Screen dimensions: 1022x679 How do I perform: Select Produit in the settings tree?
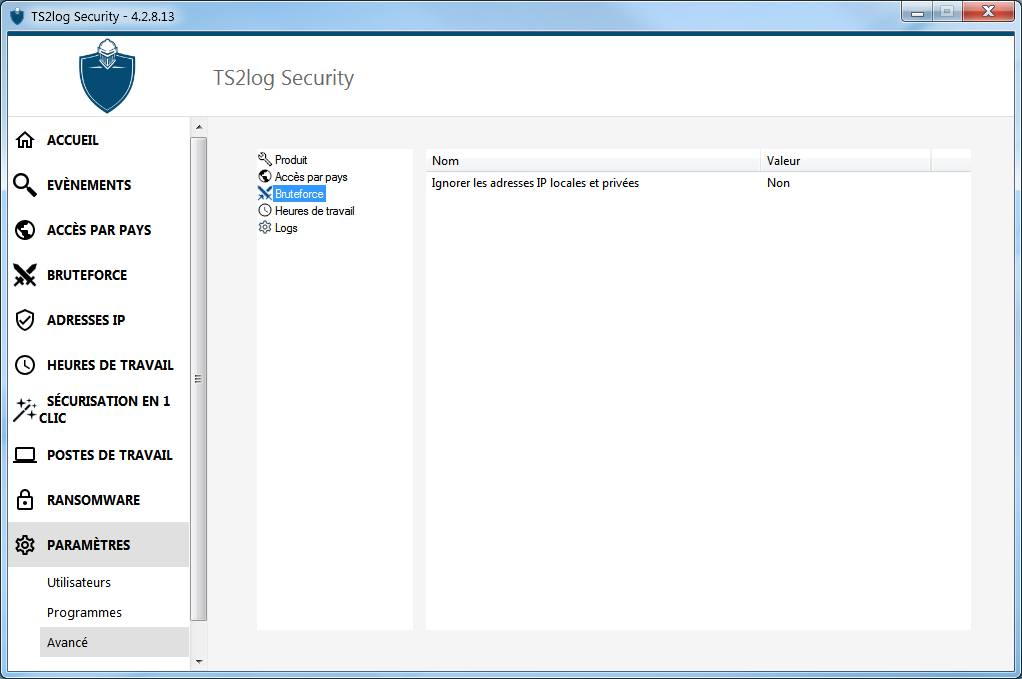pyautogui.click(x=291, y=160)
